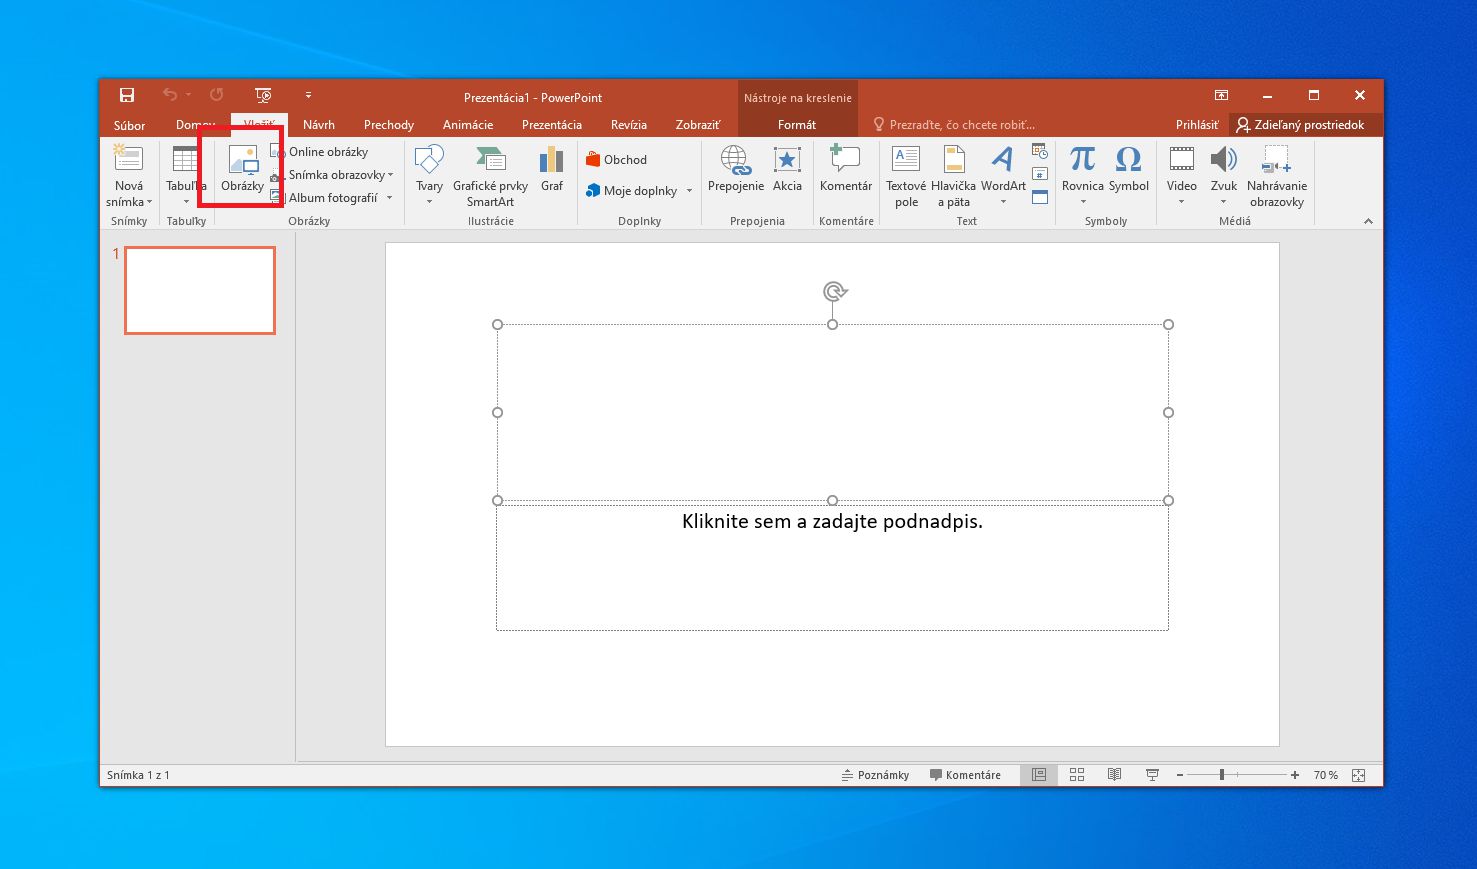Start slideshow from beginning in quick access toolbar
The width and height of the screenshot is (1477, 869).
coord(263,95)
